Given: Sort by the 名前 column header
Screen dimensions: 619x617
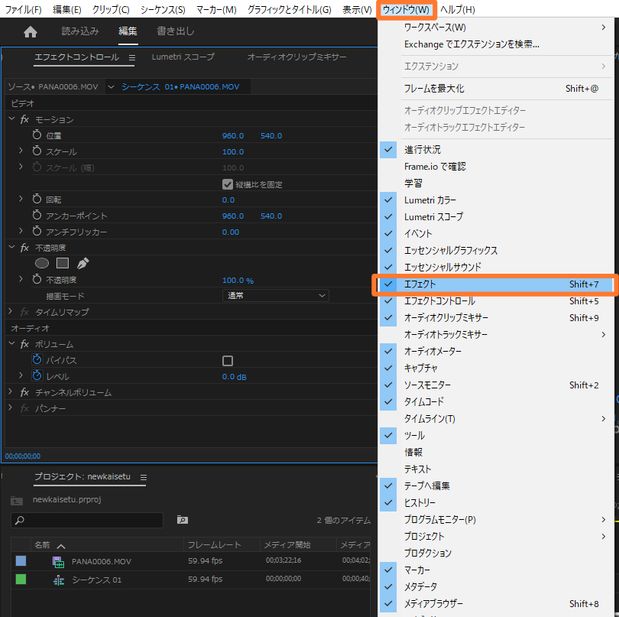Looking at the screenshot, I should click(x=42, y=545).
